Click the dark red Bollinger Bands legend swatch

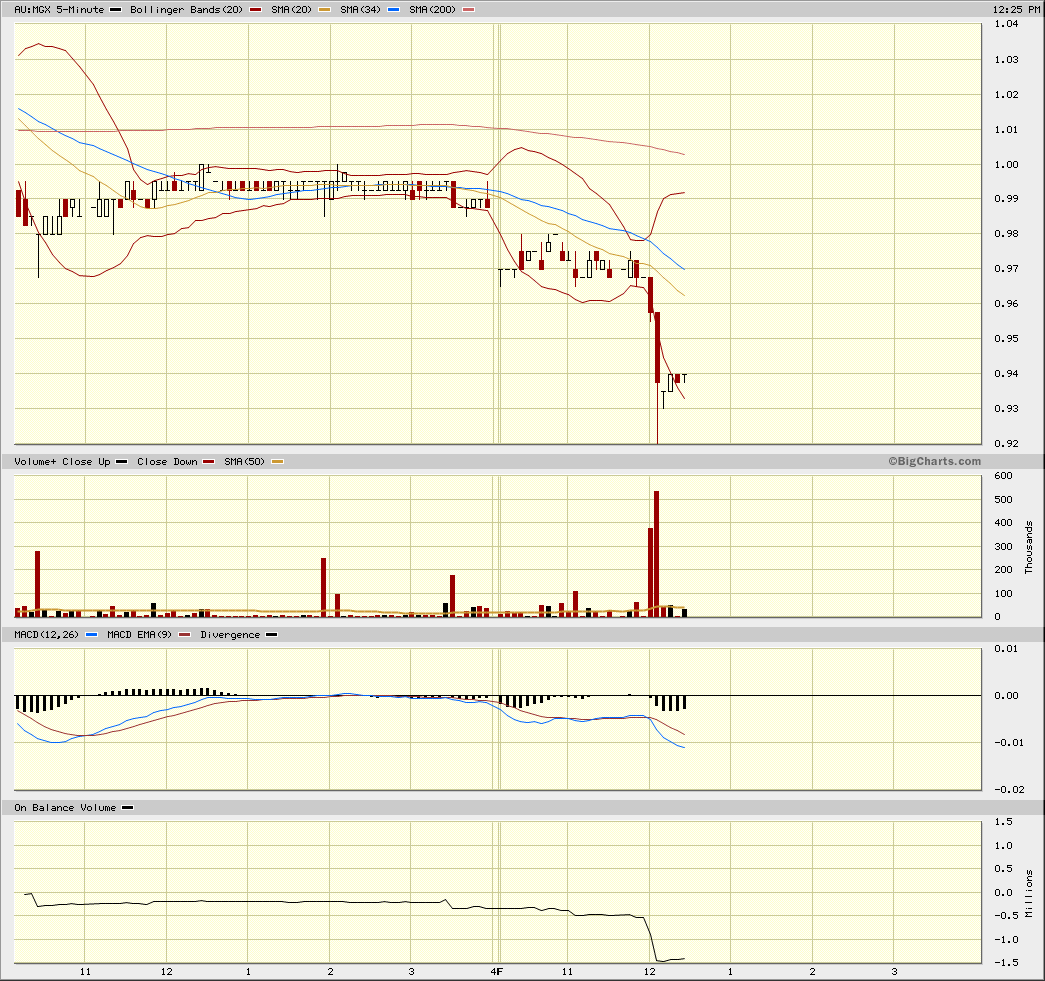pyautogui.click(x=255, y=10)
